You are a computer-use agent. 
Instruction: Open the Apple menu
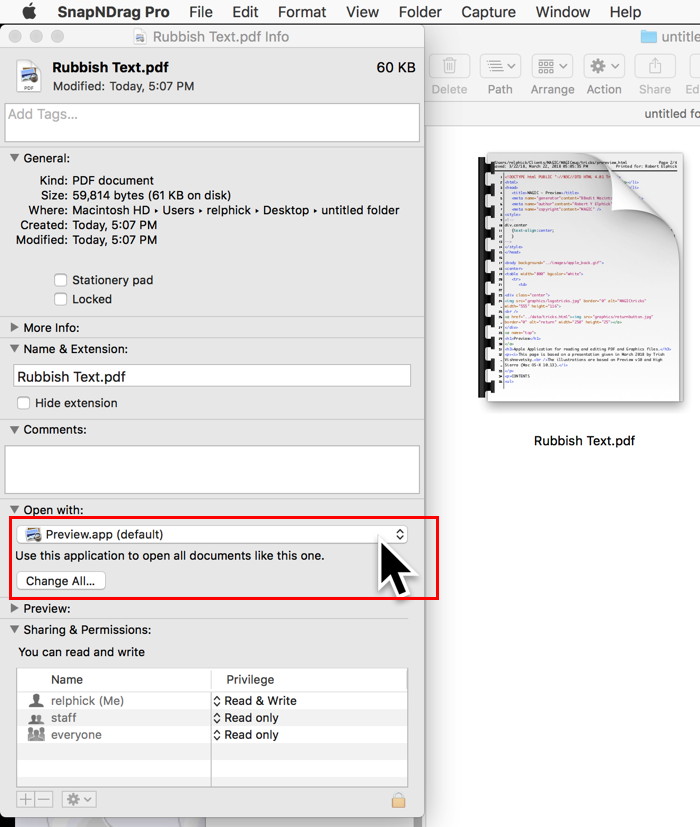pyautogui.click(x=30, y=12)
